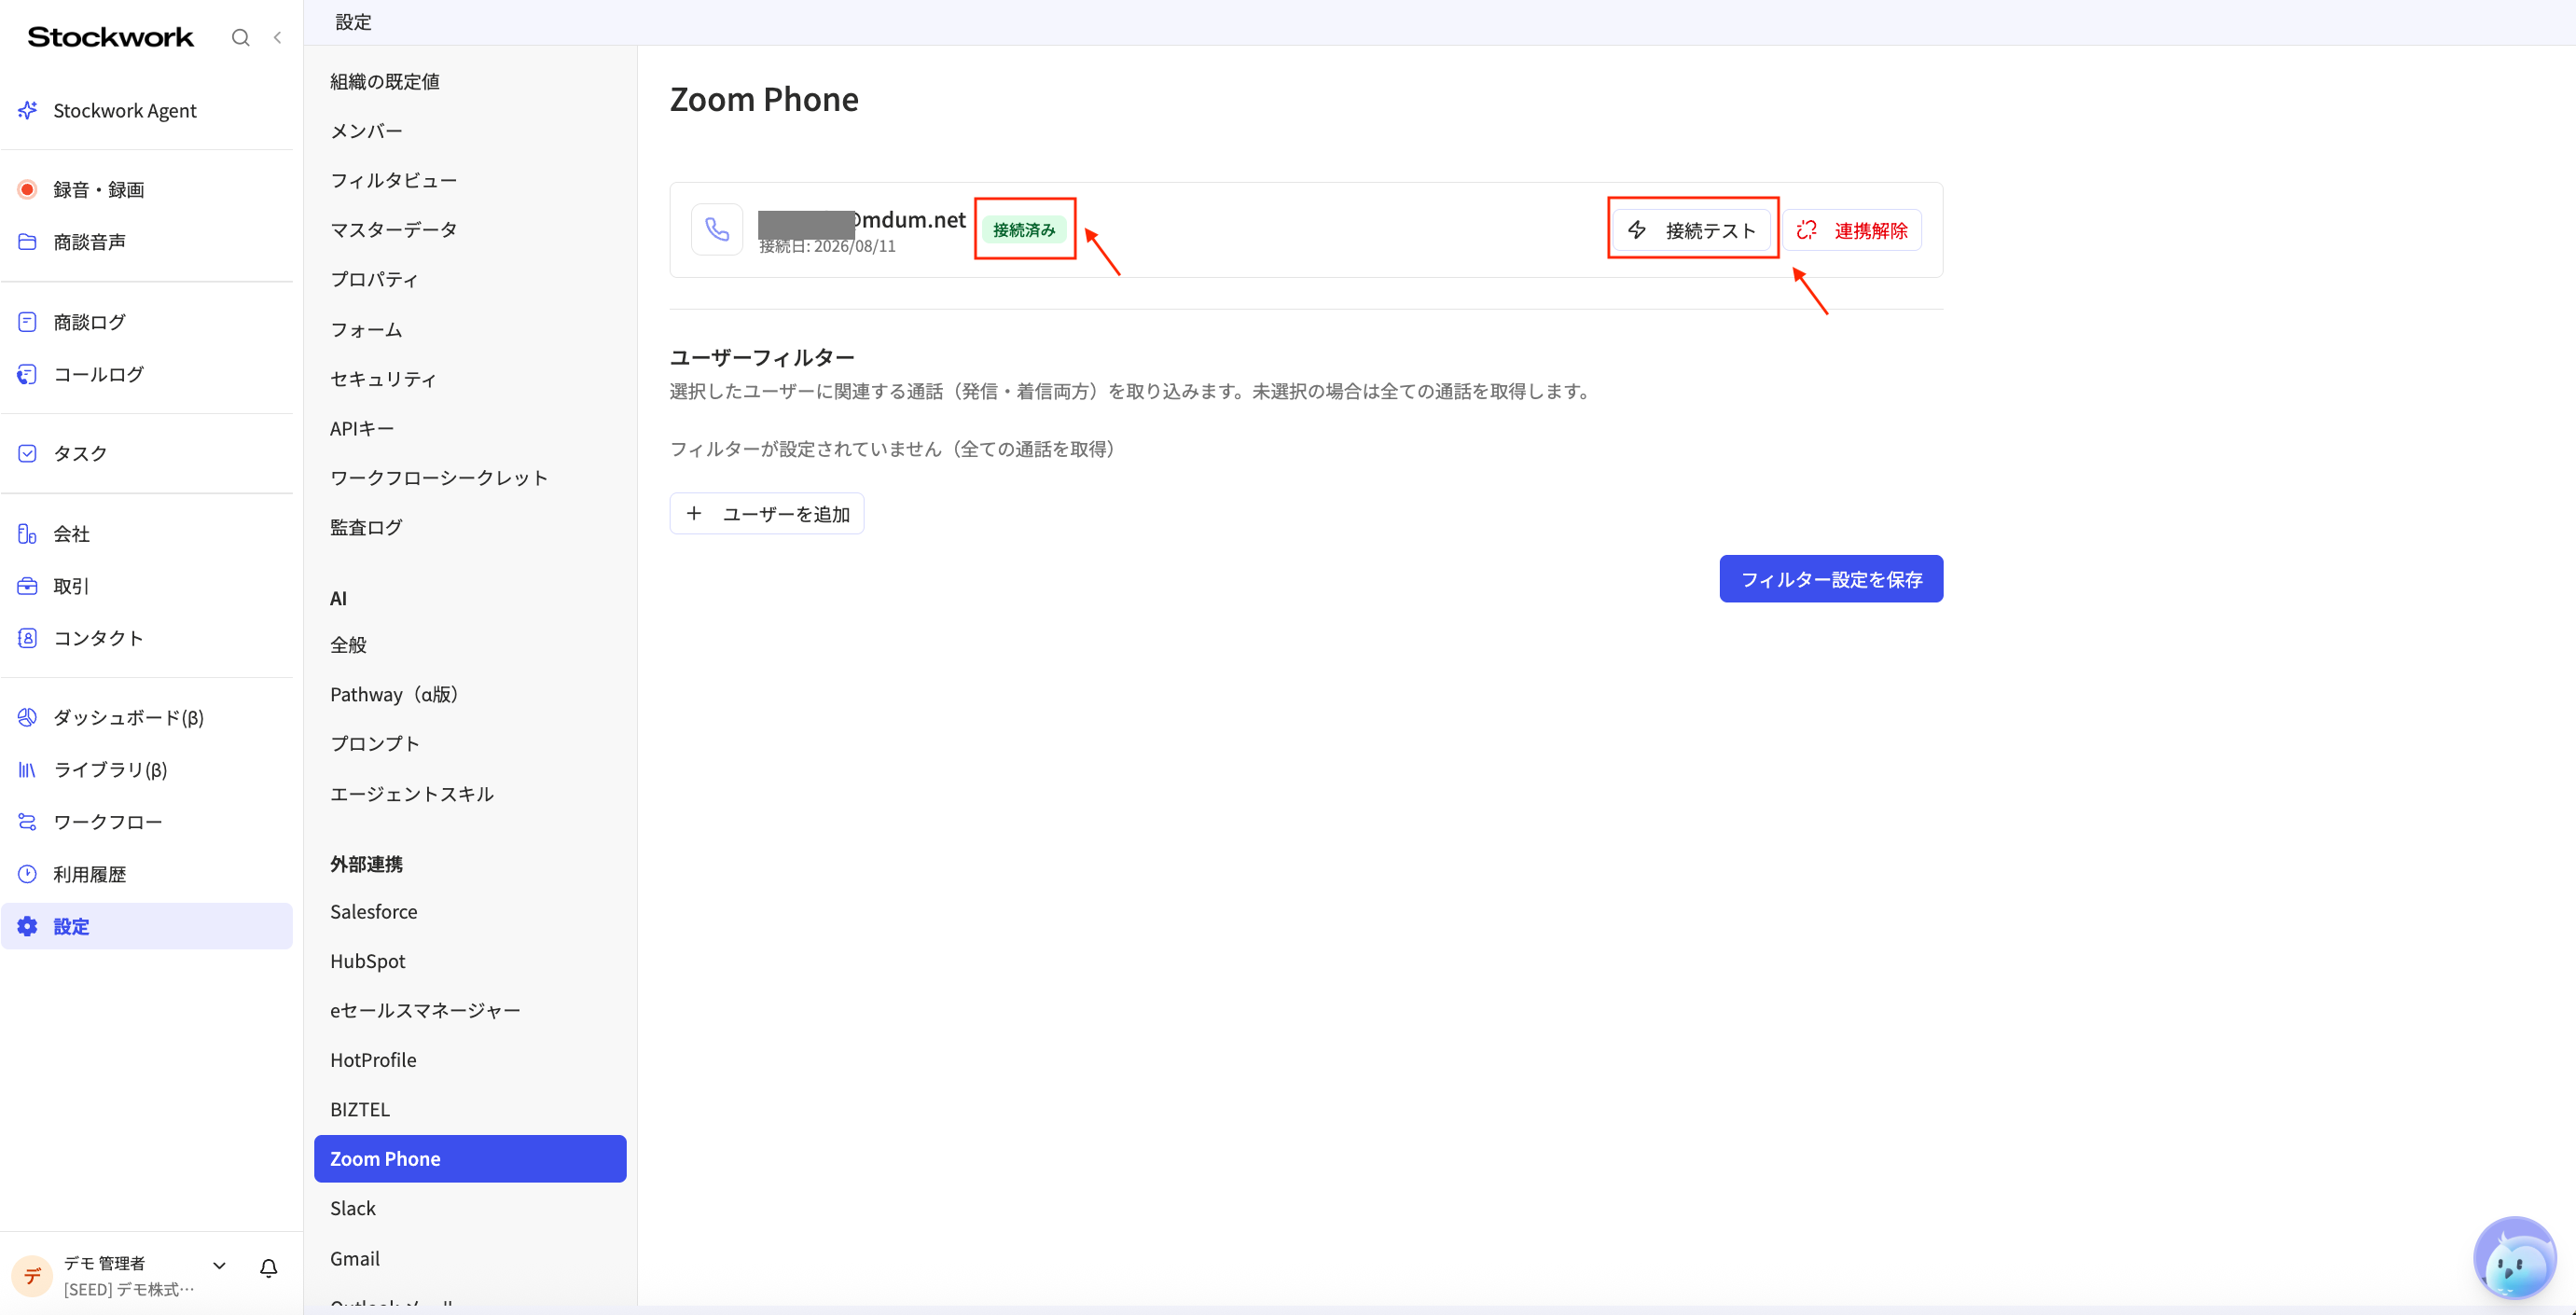Screen dimensions: 2576x1315
Task: Expand the デモ 管理者 account dropdown
Action: point(220,1266)
